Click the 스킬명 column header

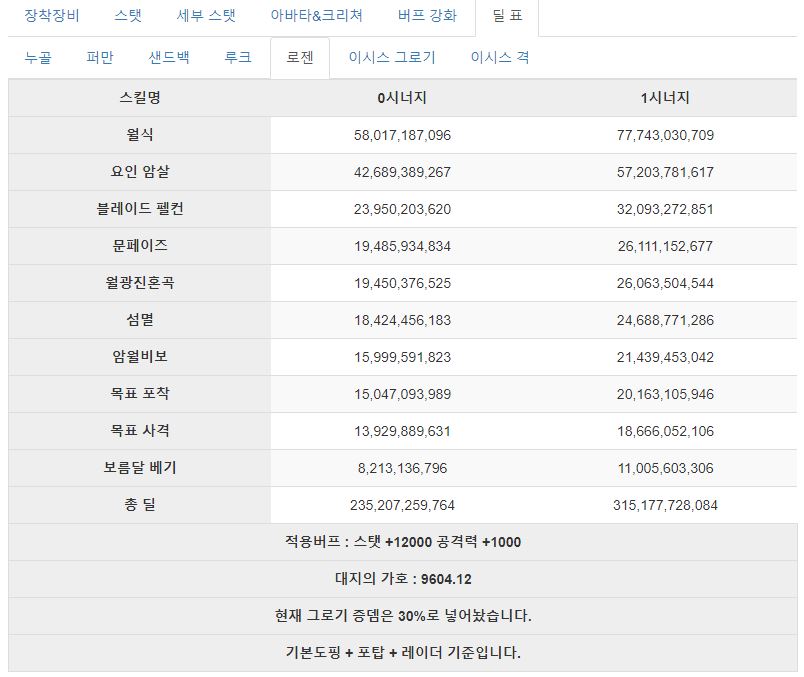pyautogui.click(x=139, y=97)
